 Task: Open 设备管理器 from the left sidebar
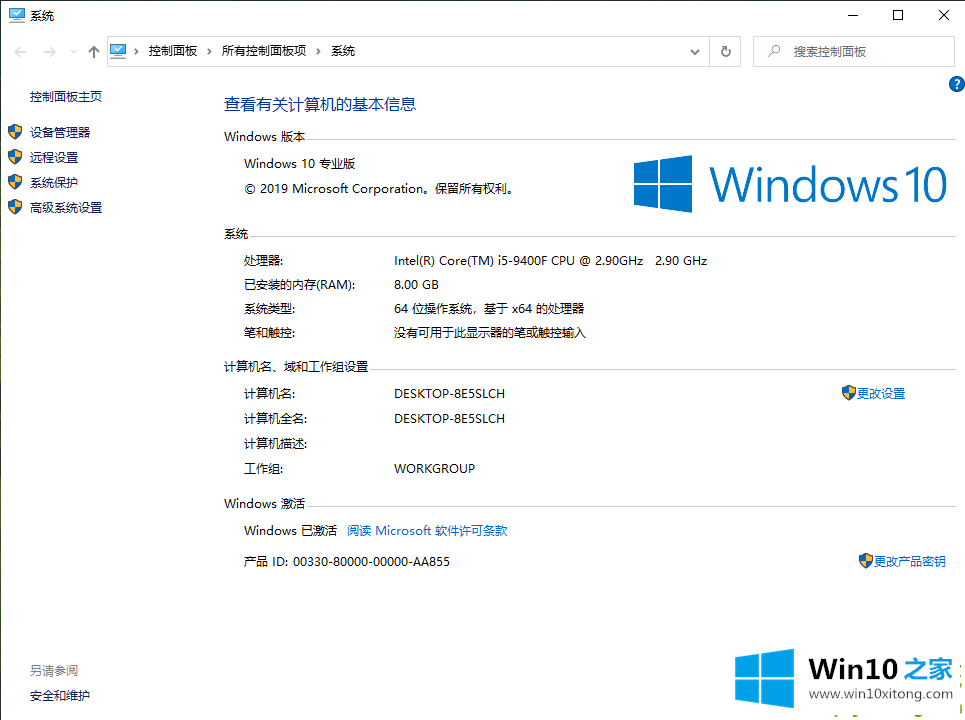pyautogui.click(x=60, y=132)
